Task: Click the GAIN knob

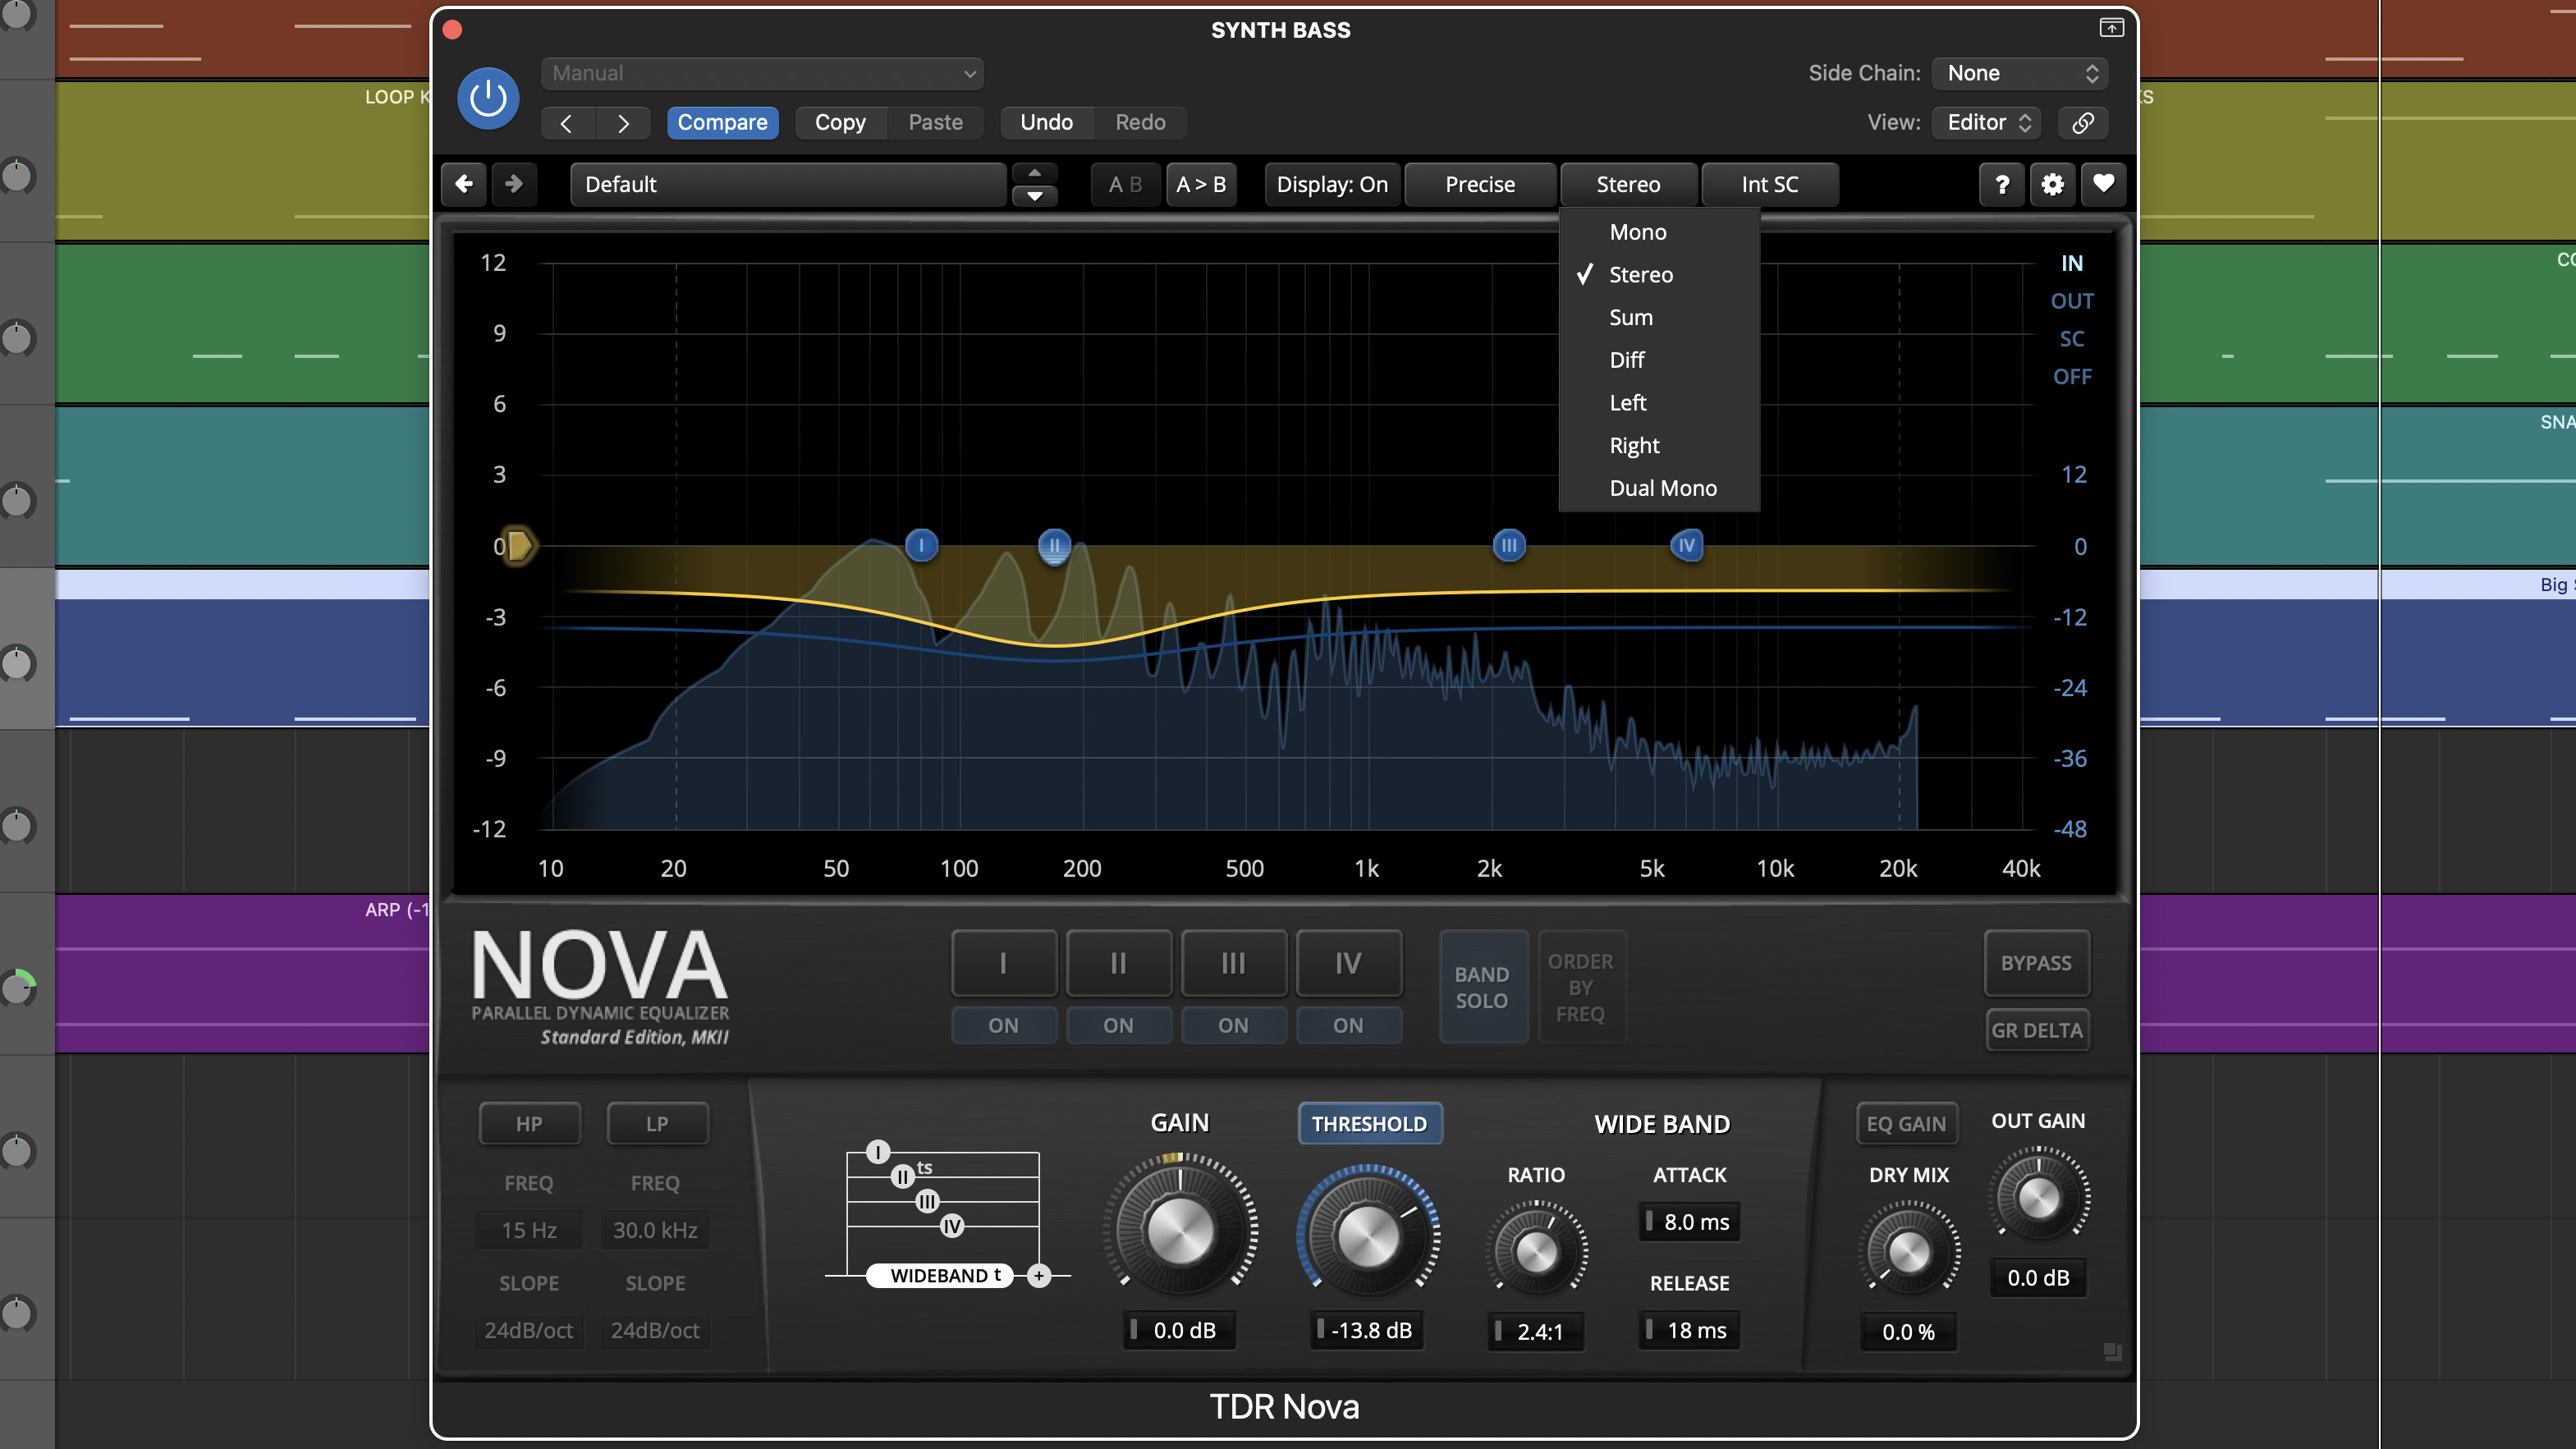Action: pyautogui.click(x=1180, y=1230)
